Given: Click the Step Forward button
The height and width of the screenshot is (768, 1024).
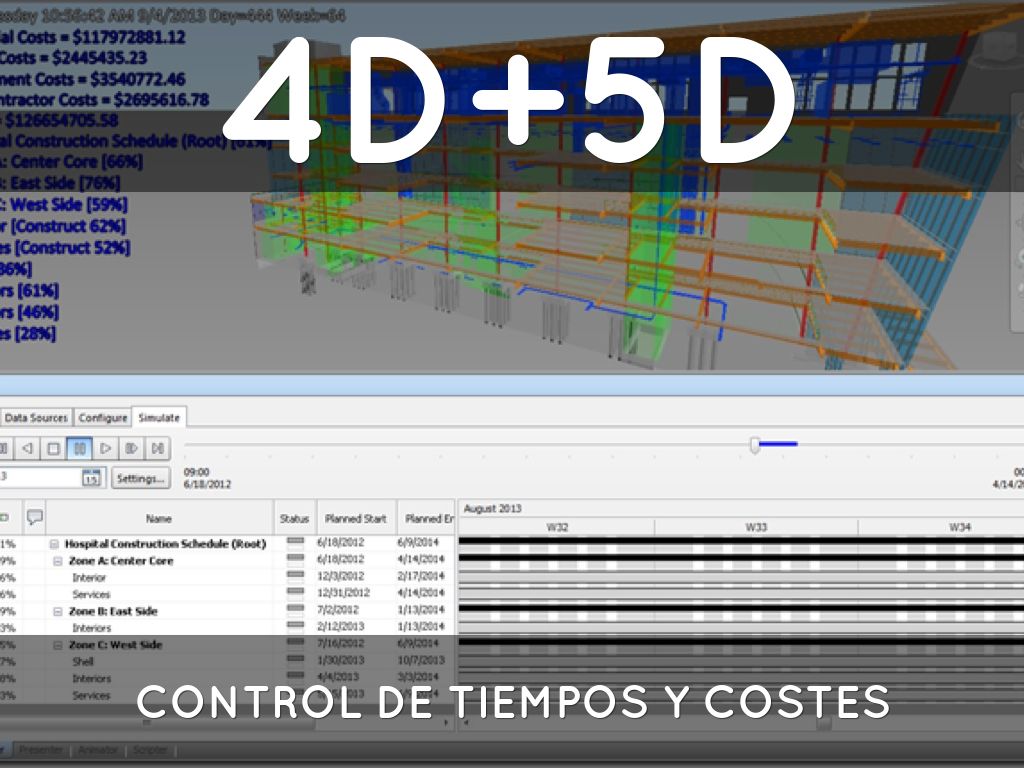Looking at the screenshot, I should click(132, 449).
